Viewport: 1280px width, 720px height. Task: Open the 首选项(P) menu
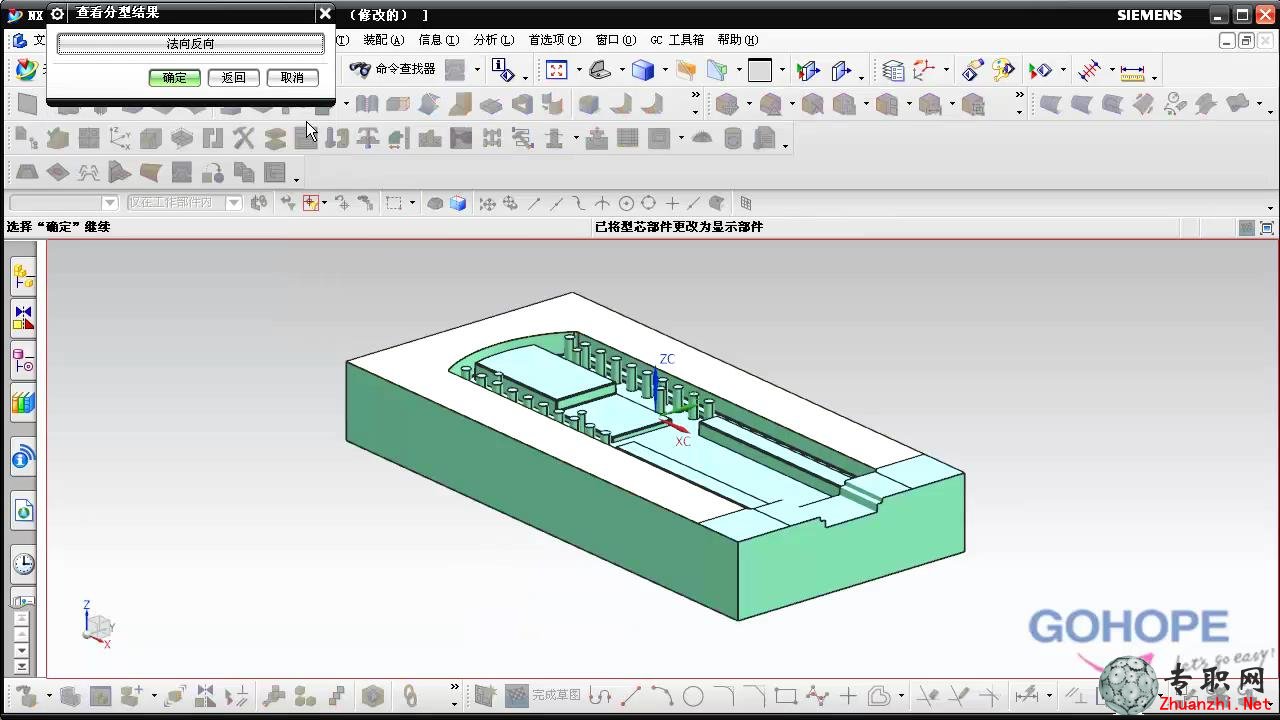[x=554, y=40]
